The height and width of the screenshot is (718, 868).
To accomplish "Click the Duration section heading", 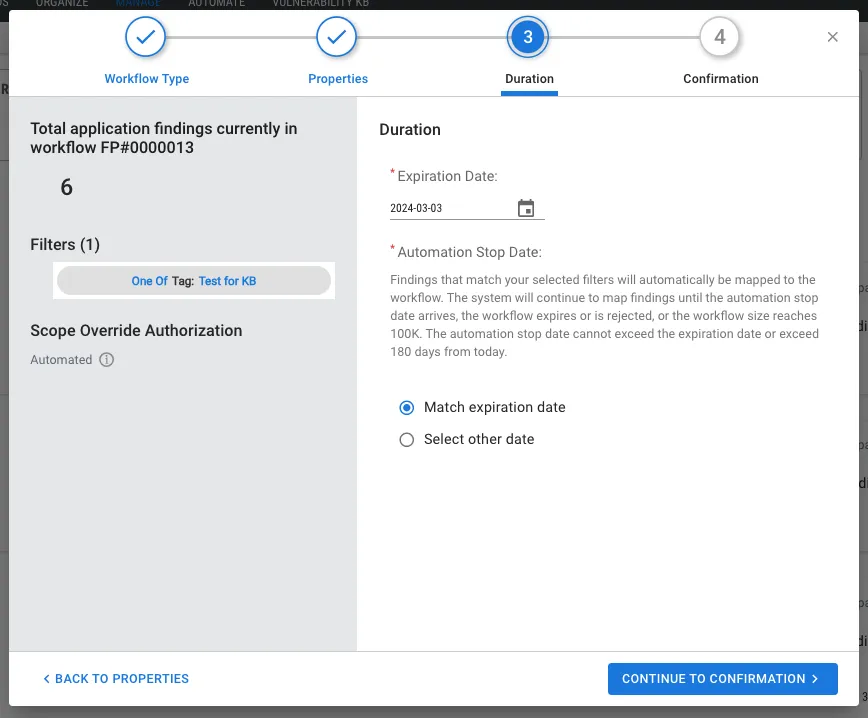I will [x=410, y=130].
